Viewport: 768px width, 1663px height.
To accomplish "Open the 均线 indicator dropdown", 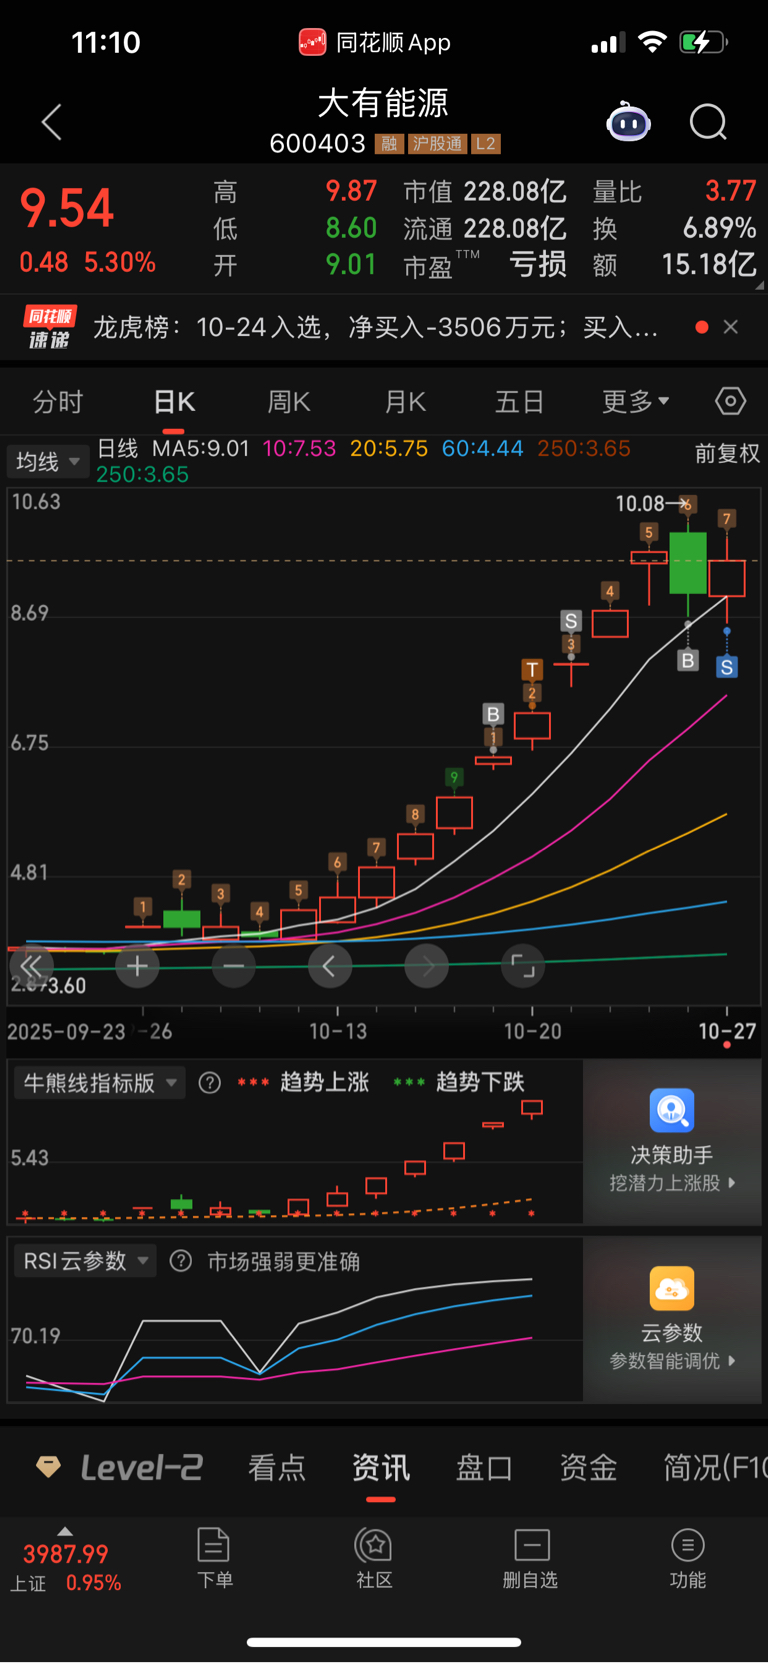I will pos(47,462).
